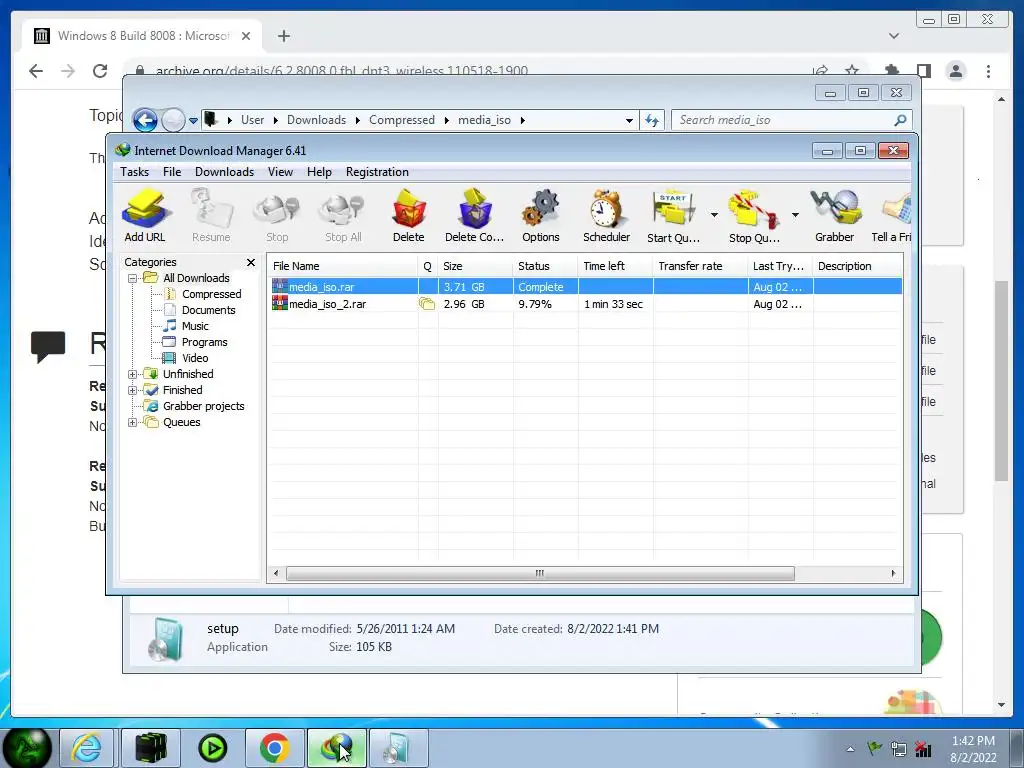Open the Help menu
The height and width of the screenshot is (768, 1024).
[x=319, y=172]
